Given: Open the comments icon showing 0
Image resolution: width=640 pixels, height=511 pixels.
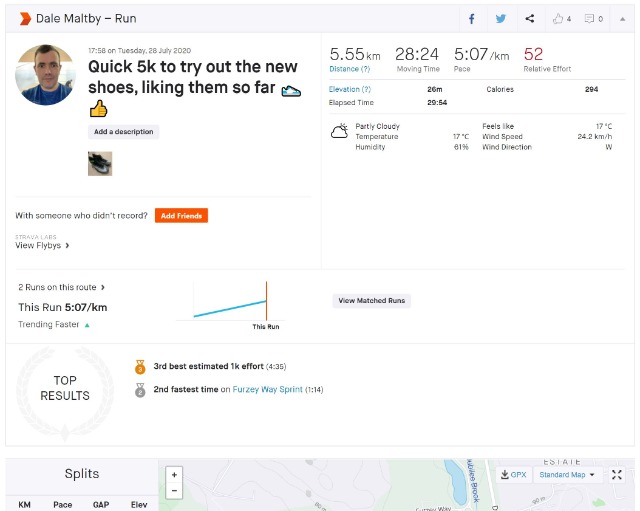Looking at the screenshot, I should pos(589,19).
